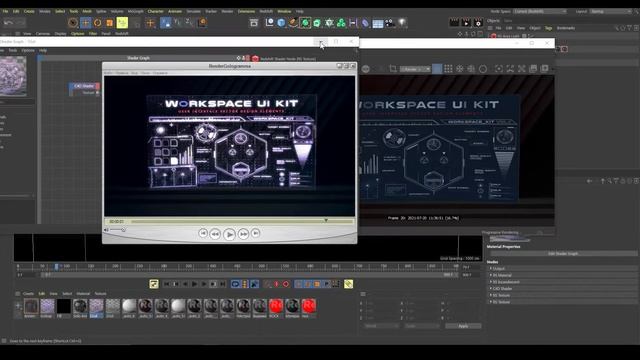640x360 pixels.
Task: Click the dotted grid icon in render view
Action: [448, 69]
